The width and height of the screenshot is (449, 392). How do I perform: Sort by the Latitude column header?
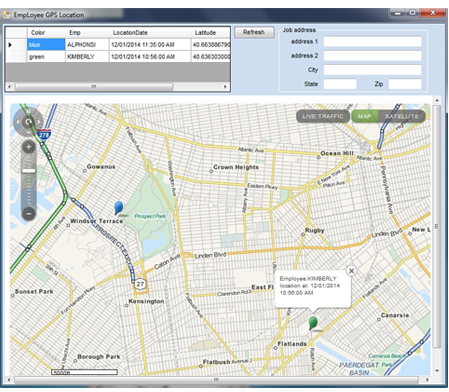click(x=210, y=33)
